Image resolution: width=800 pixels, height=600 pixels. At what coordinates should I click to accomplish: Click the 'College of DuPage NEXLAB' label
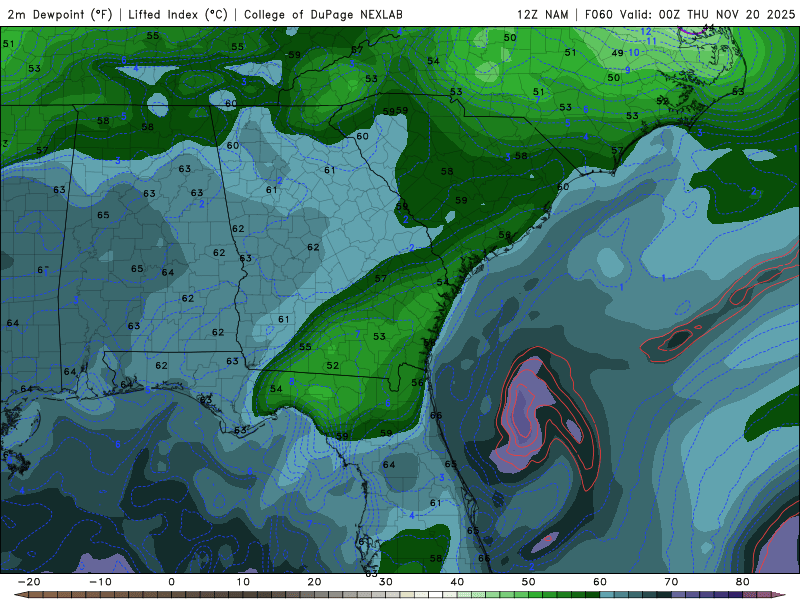[x=323, y=14]
